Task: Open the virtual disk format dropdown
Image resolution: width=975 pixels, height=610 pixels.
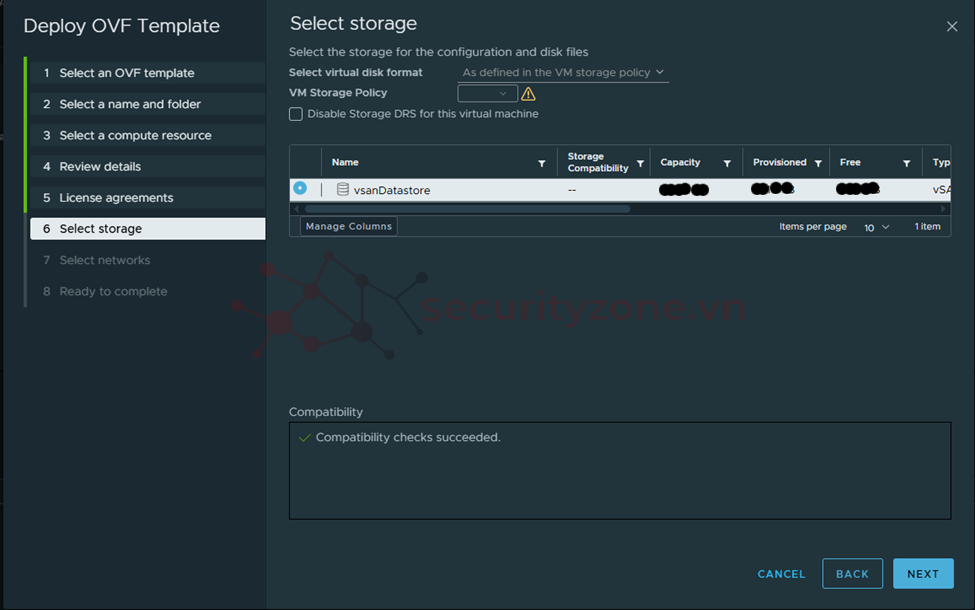Action: click(x=563, y=73)
